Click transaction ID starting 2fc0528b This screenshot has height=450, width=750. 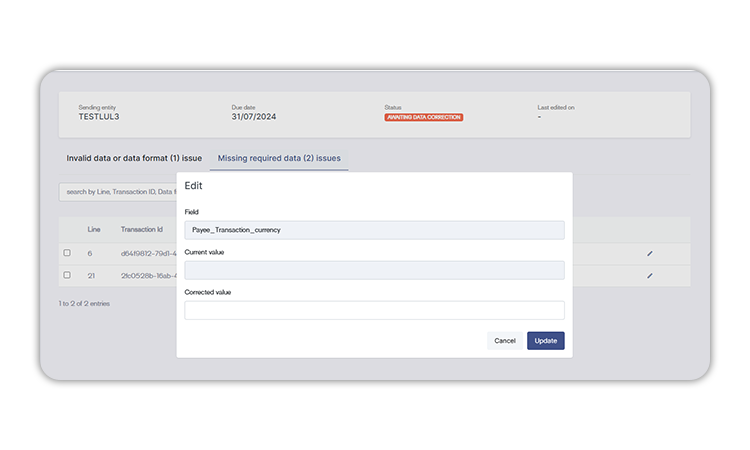click(x=148, y=275)
